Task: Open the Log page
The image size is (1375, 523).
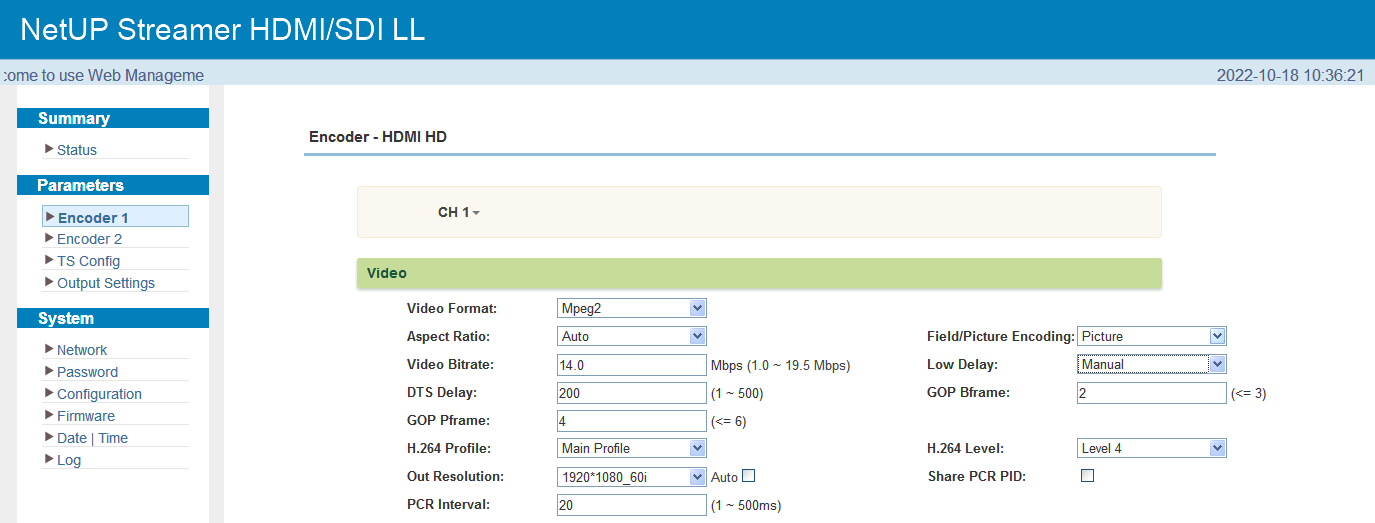Action: (69, 460)
